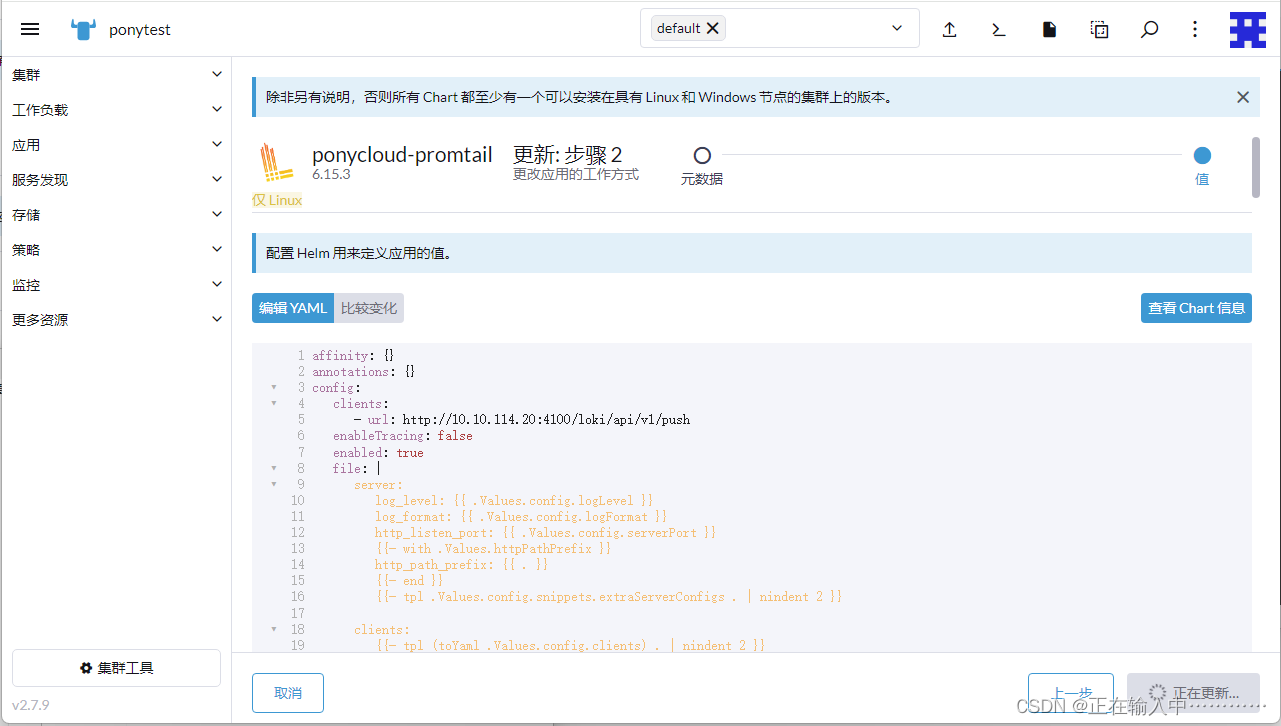Click the http_path_prefix line

coord(462,564)
